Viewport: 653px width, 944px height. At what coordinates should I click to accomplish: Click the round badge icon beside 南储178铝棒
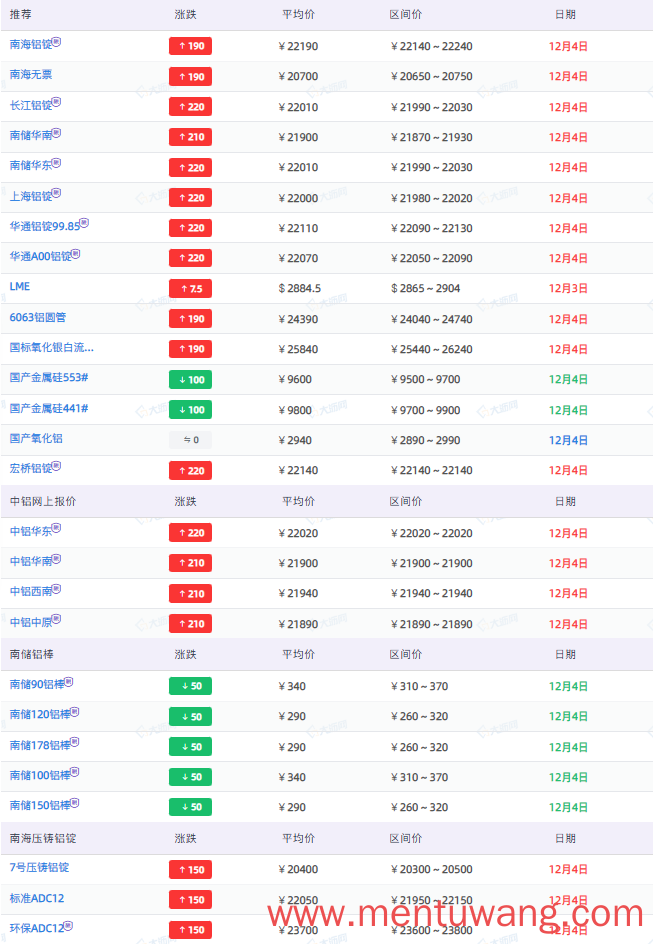[75, 742]
